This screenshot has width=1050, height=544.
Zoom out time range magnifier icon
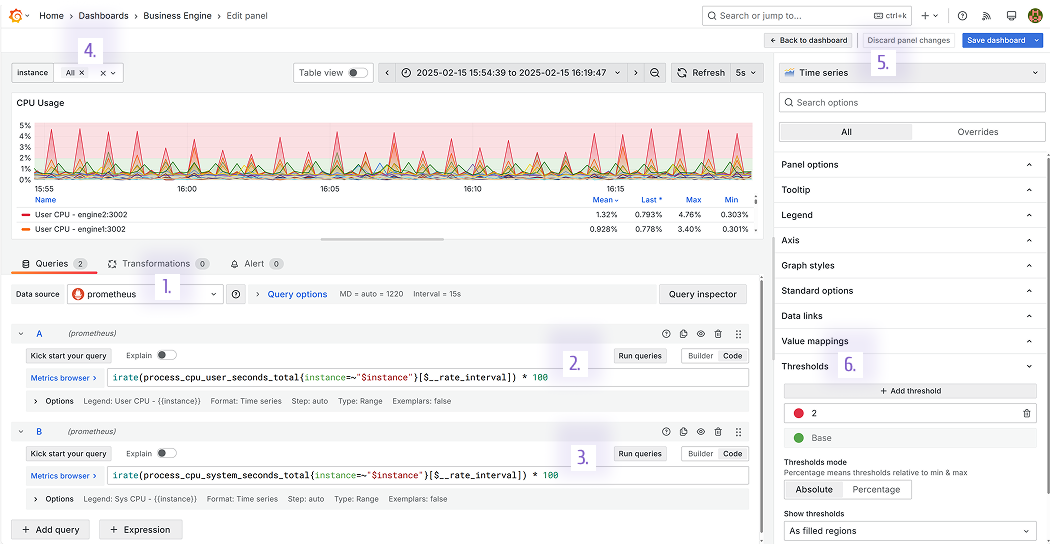coord(655,72)
